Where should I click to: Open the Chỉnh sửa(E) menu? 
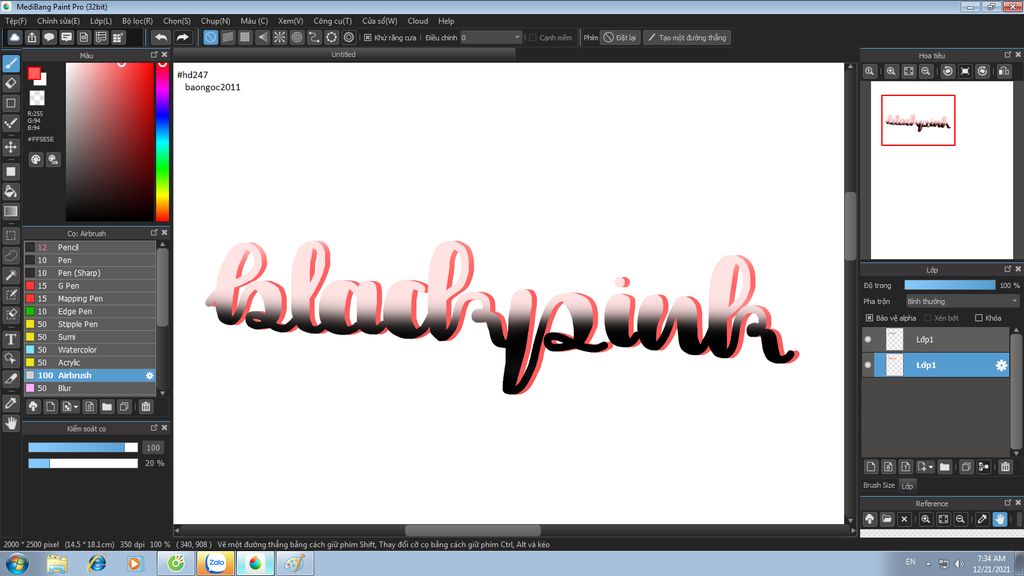pyautogui.click(x=58, y=21)
